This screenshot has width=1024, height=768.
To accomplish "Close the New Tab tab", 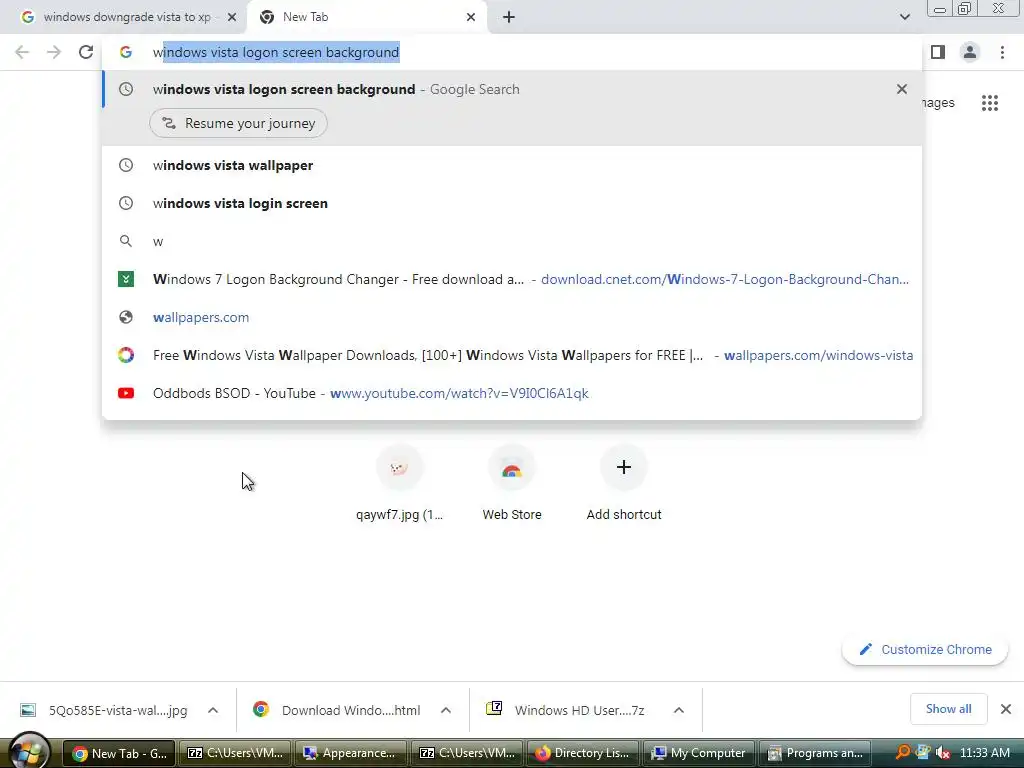I will pos(471,17).
